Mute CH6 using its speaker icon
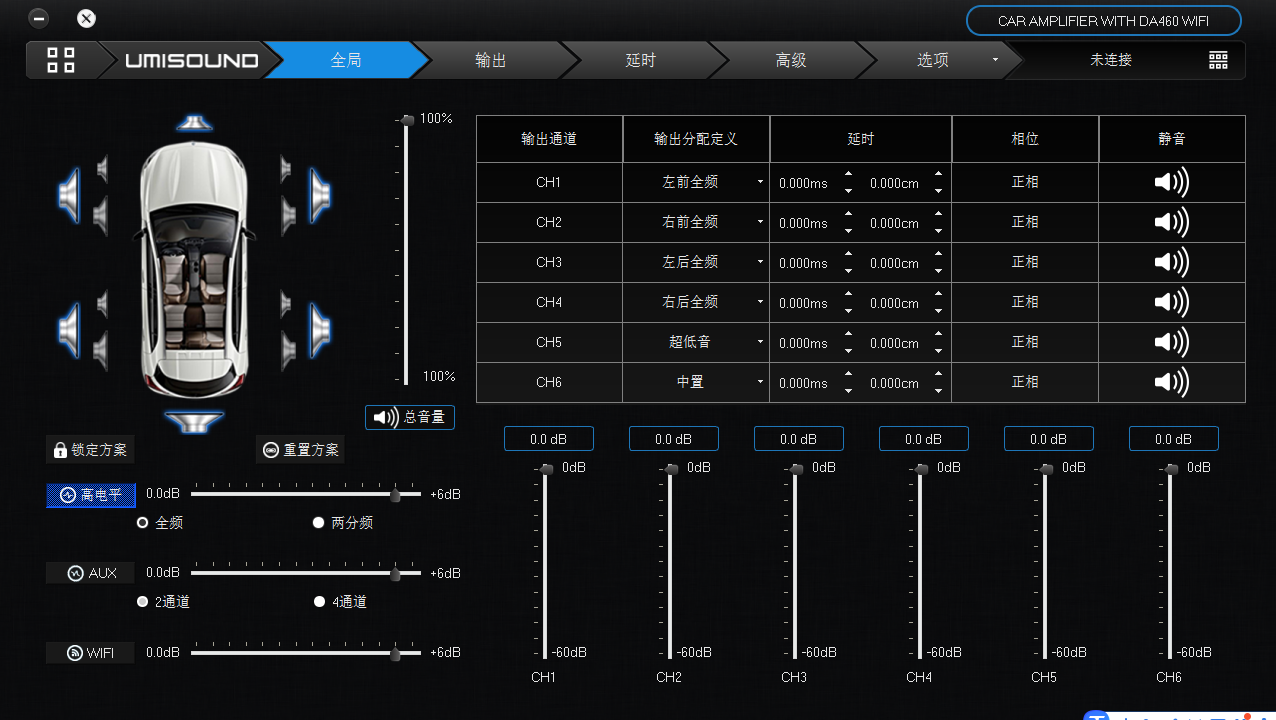The image size is (1276, 720). [1171, 382]
